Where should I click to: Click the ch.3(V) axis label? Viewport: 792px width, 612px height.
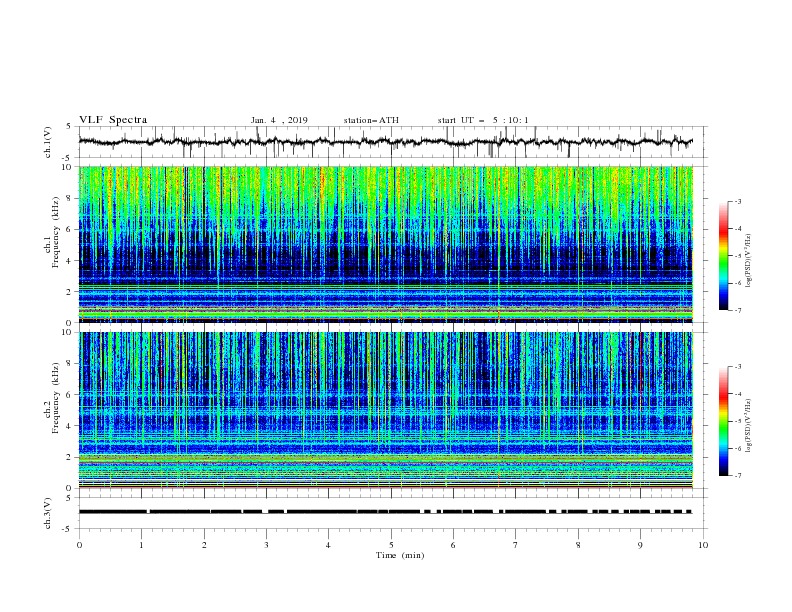(48, 513)
